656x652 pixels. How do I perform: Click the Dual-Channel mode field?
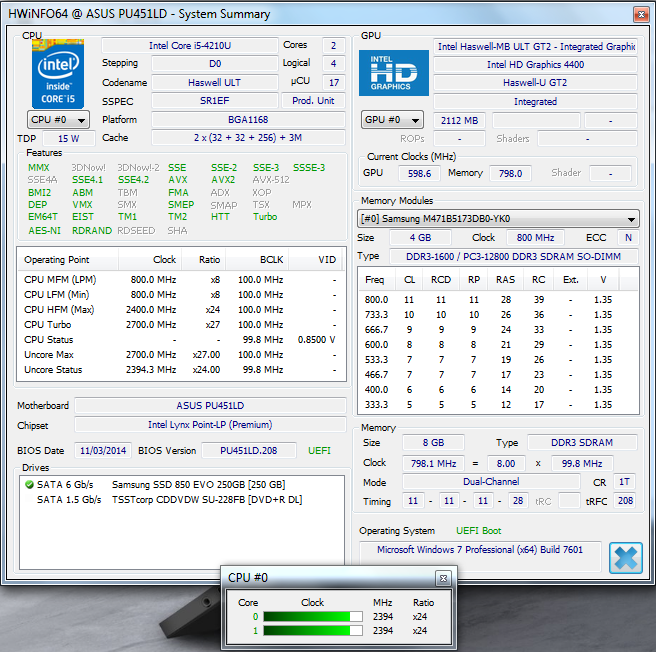[491, 482]
